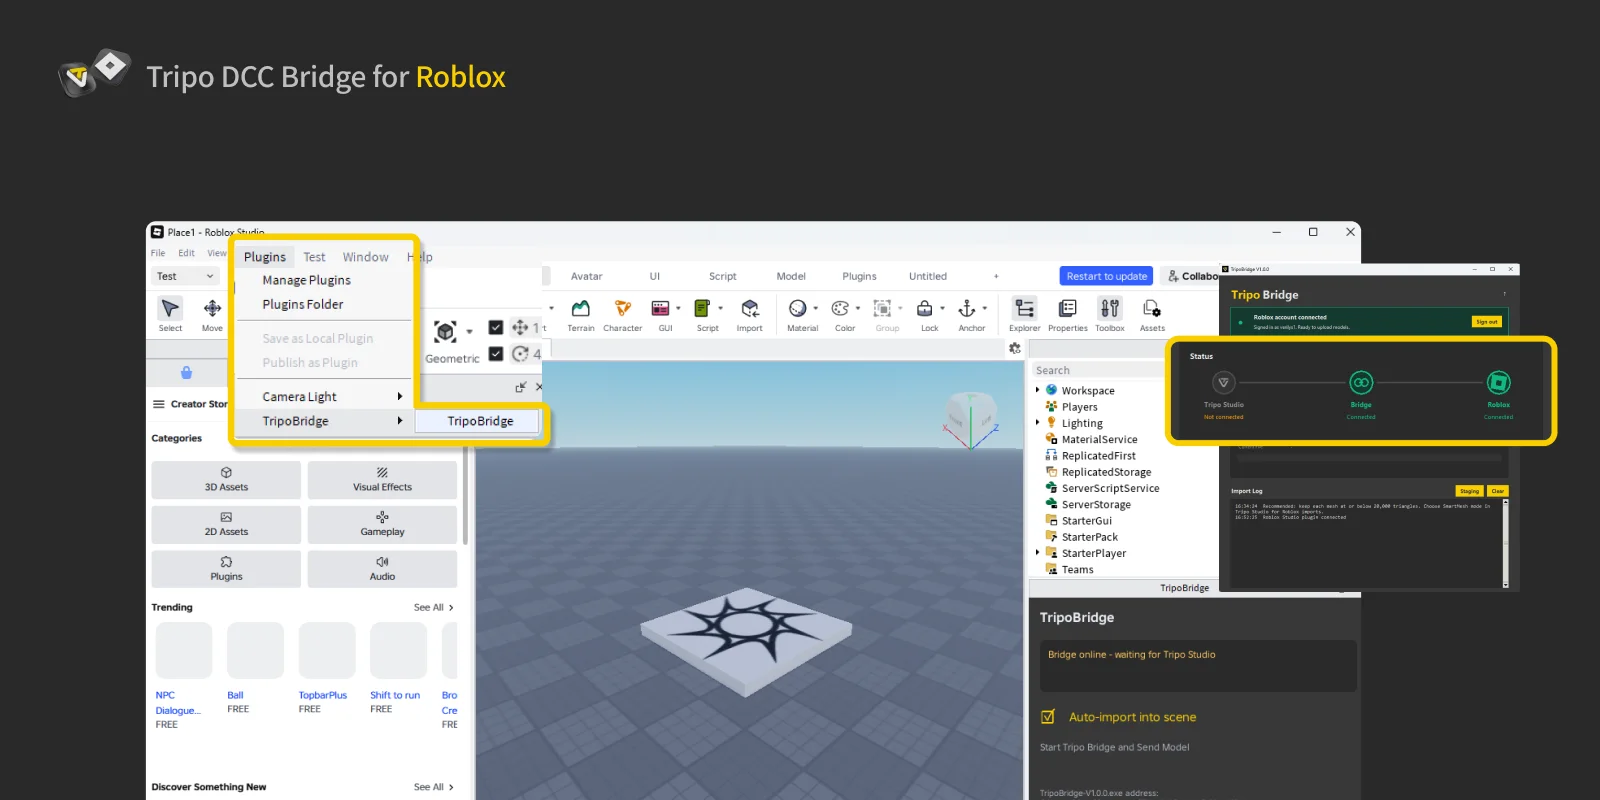Click the Geometric collision mode icon
The image size is (1600, 800).
pyautogui.click(x=445, y=332)
